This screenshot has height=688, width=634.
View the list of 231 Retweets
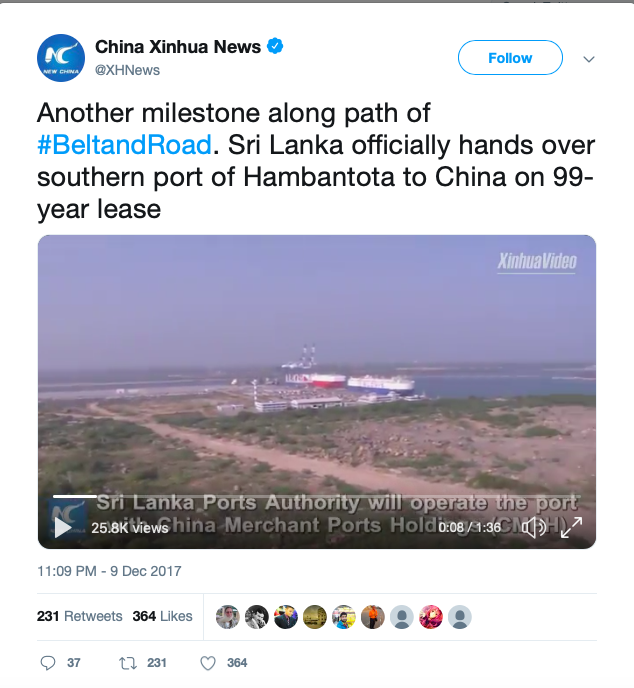[x=79, y=616]
